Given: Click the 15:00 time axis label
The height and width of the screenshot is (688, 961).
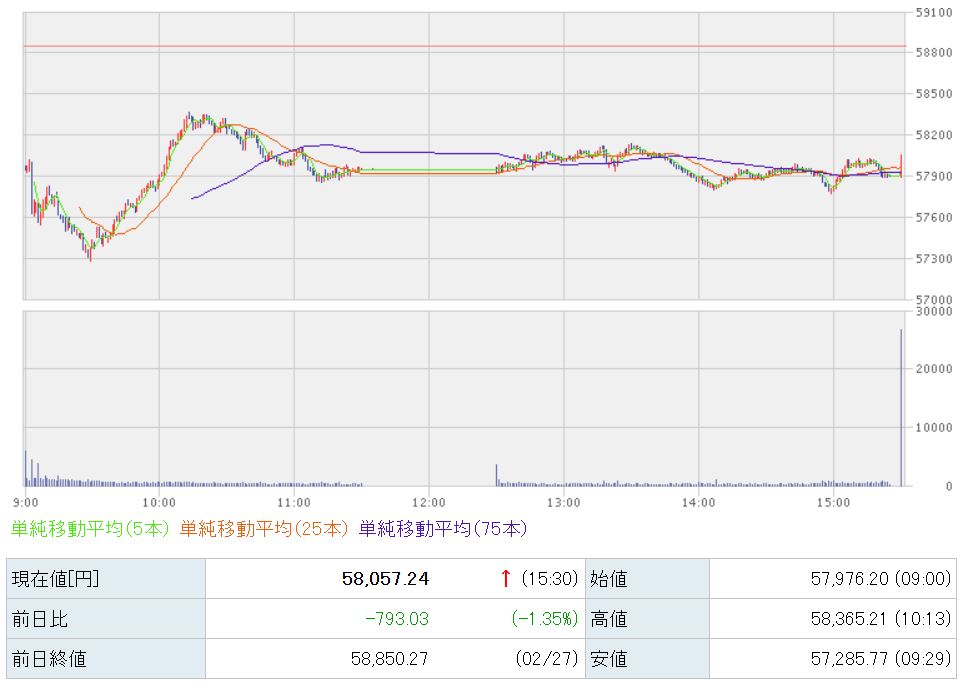Looking at the screenshot, I should click(x=833, y=502).
